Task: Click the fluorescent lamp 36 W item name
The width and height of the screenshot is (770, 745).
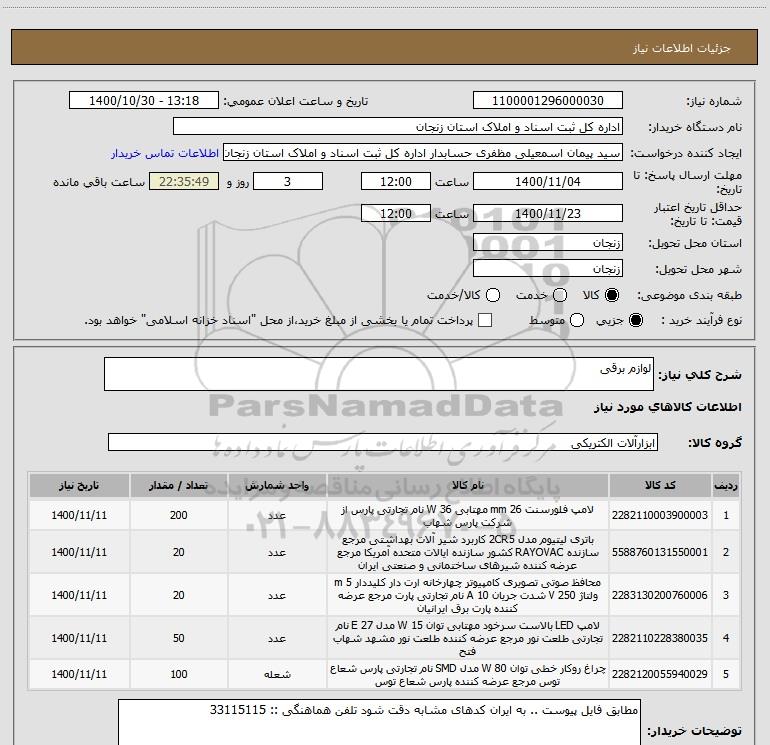Action: click(468, 516)
